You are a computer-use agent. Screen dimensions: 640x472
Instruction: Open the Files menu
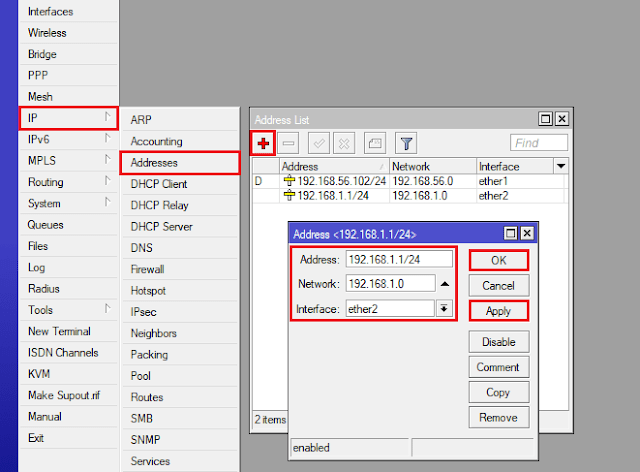pos(69,246)
